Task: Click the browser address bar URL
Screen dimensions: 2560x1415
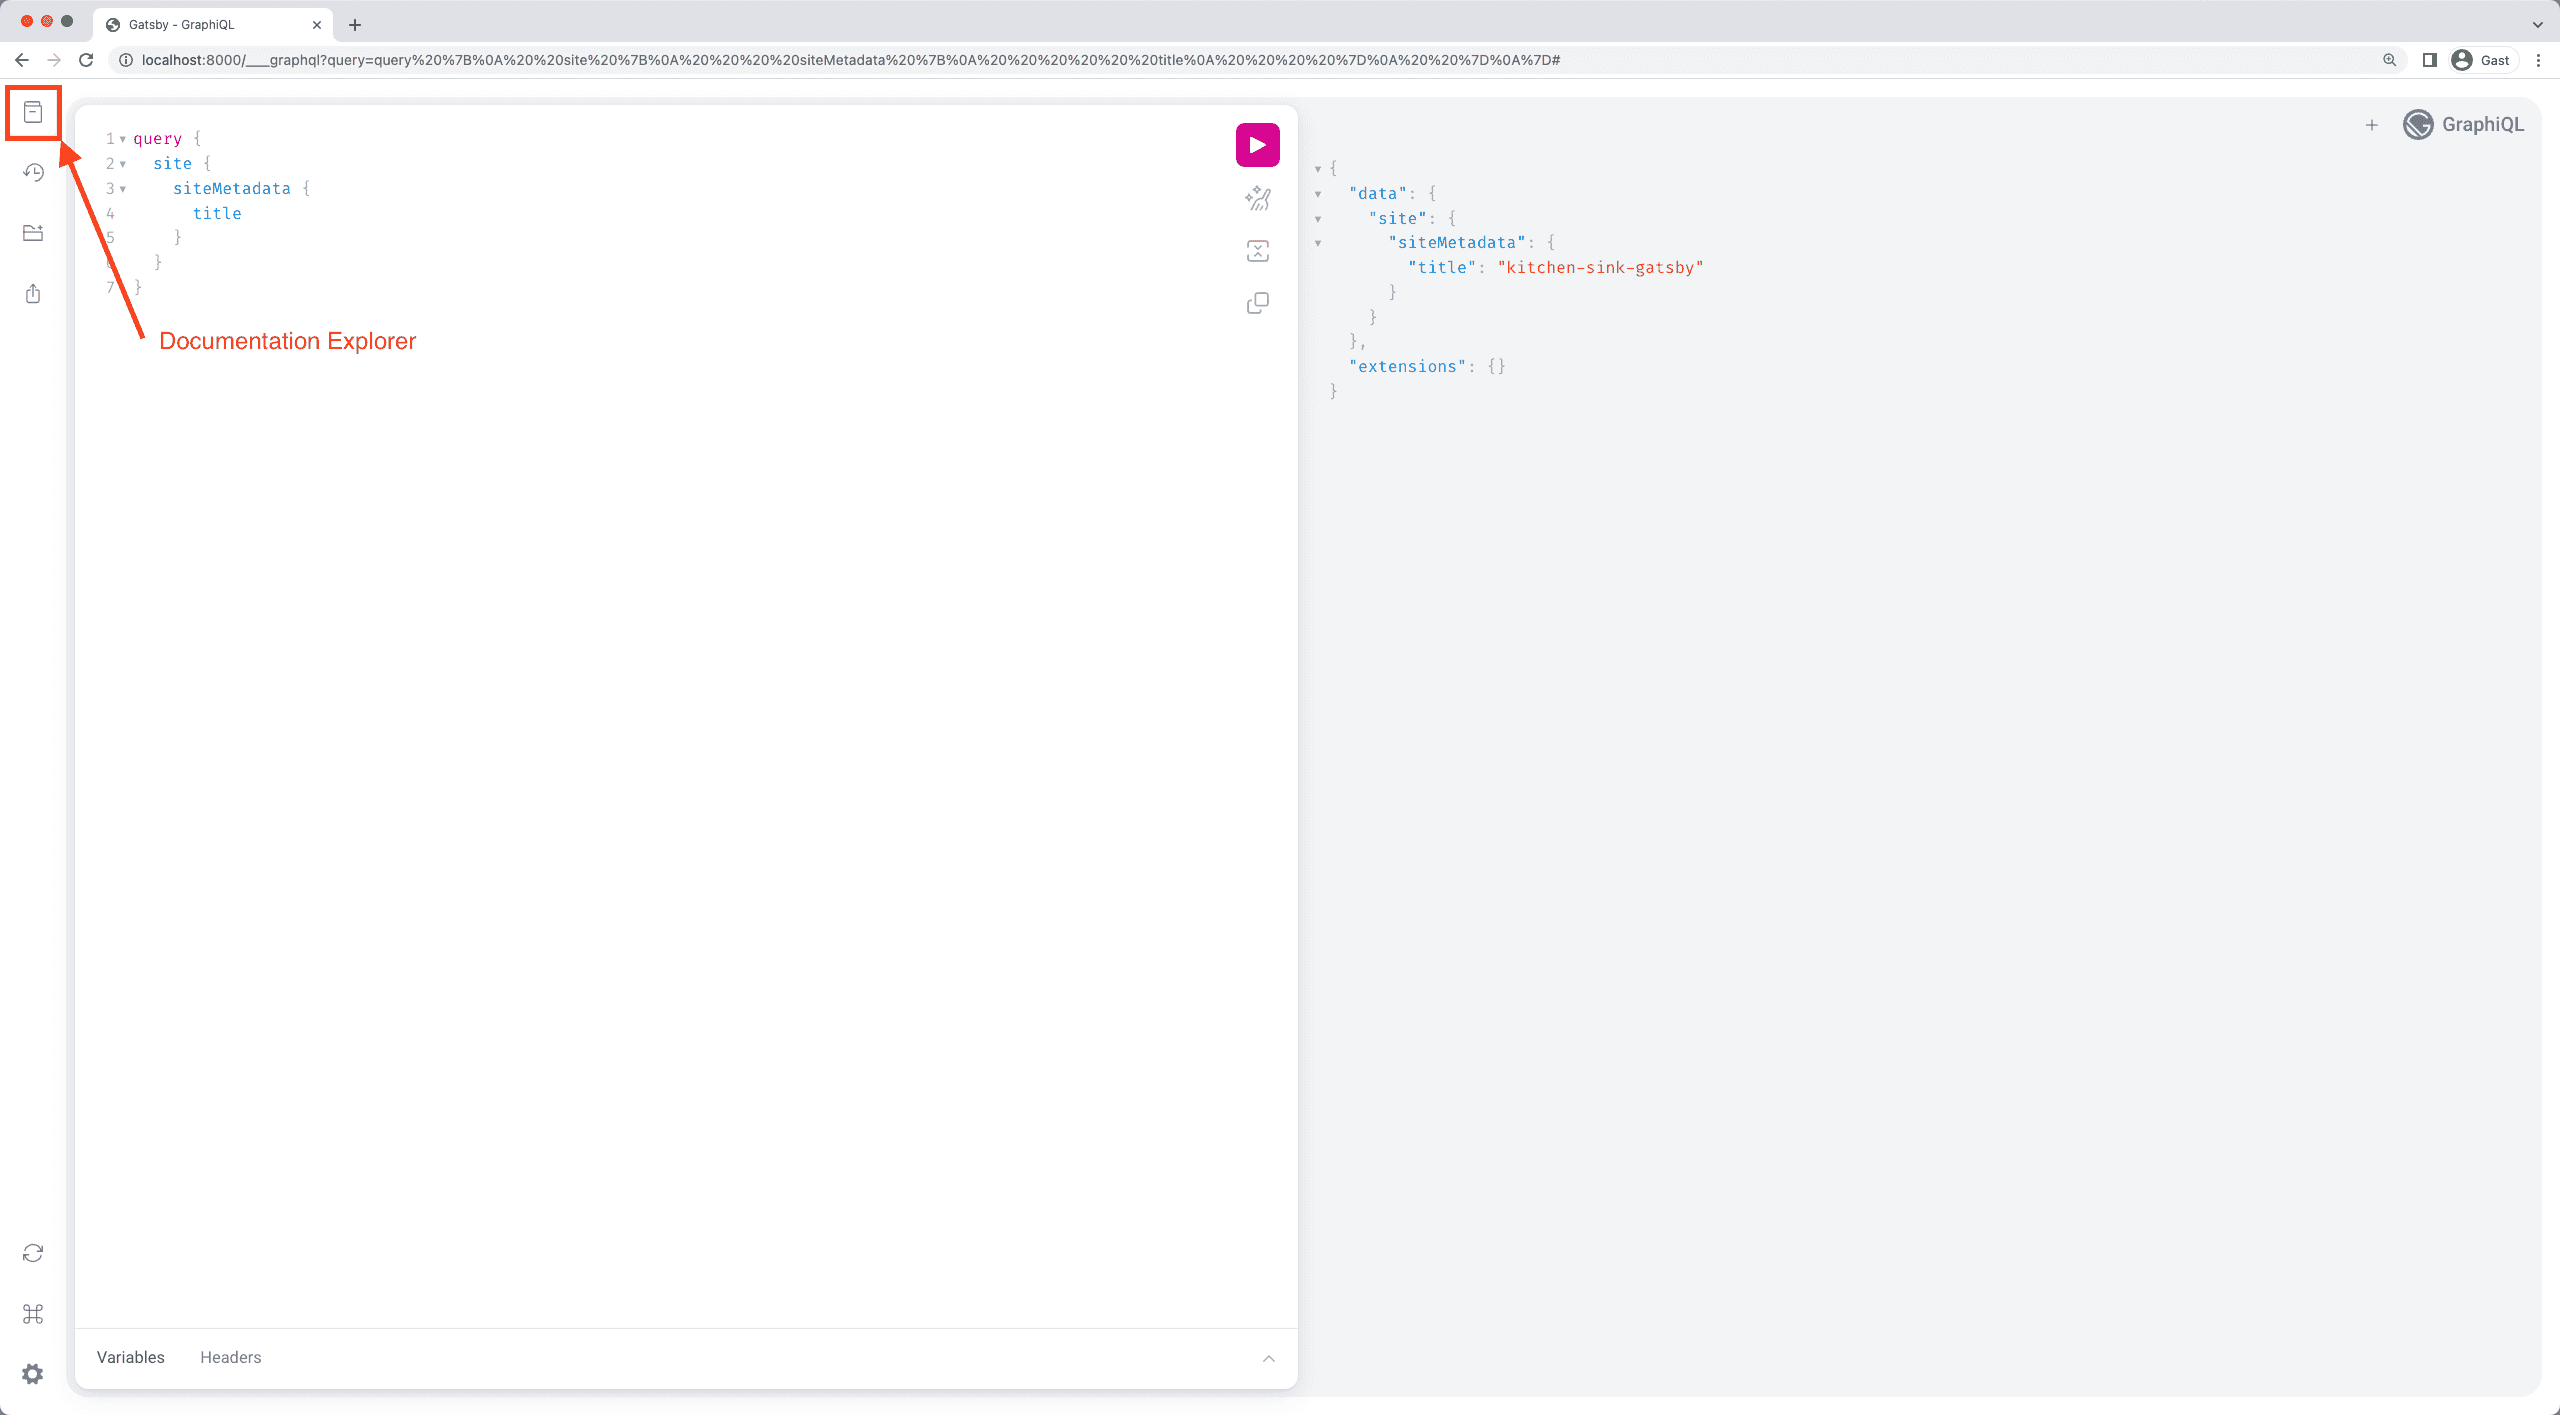Action: pyautogui.click(x=850, y=60)
